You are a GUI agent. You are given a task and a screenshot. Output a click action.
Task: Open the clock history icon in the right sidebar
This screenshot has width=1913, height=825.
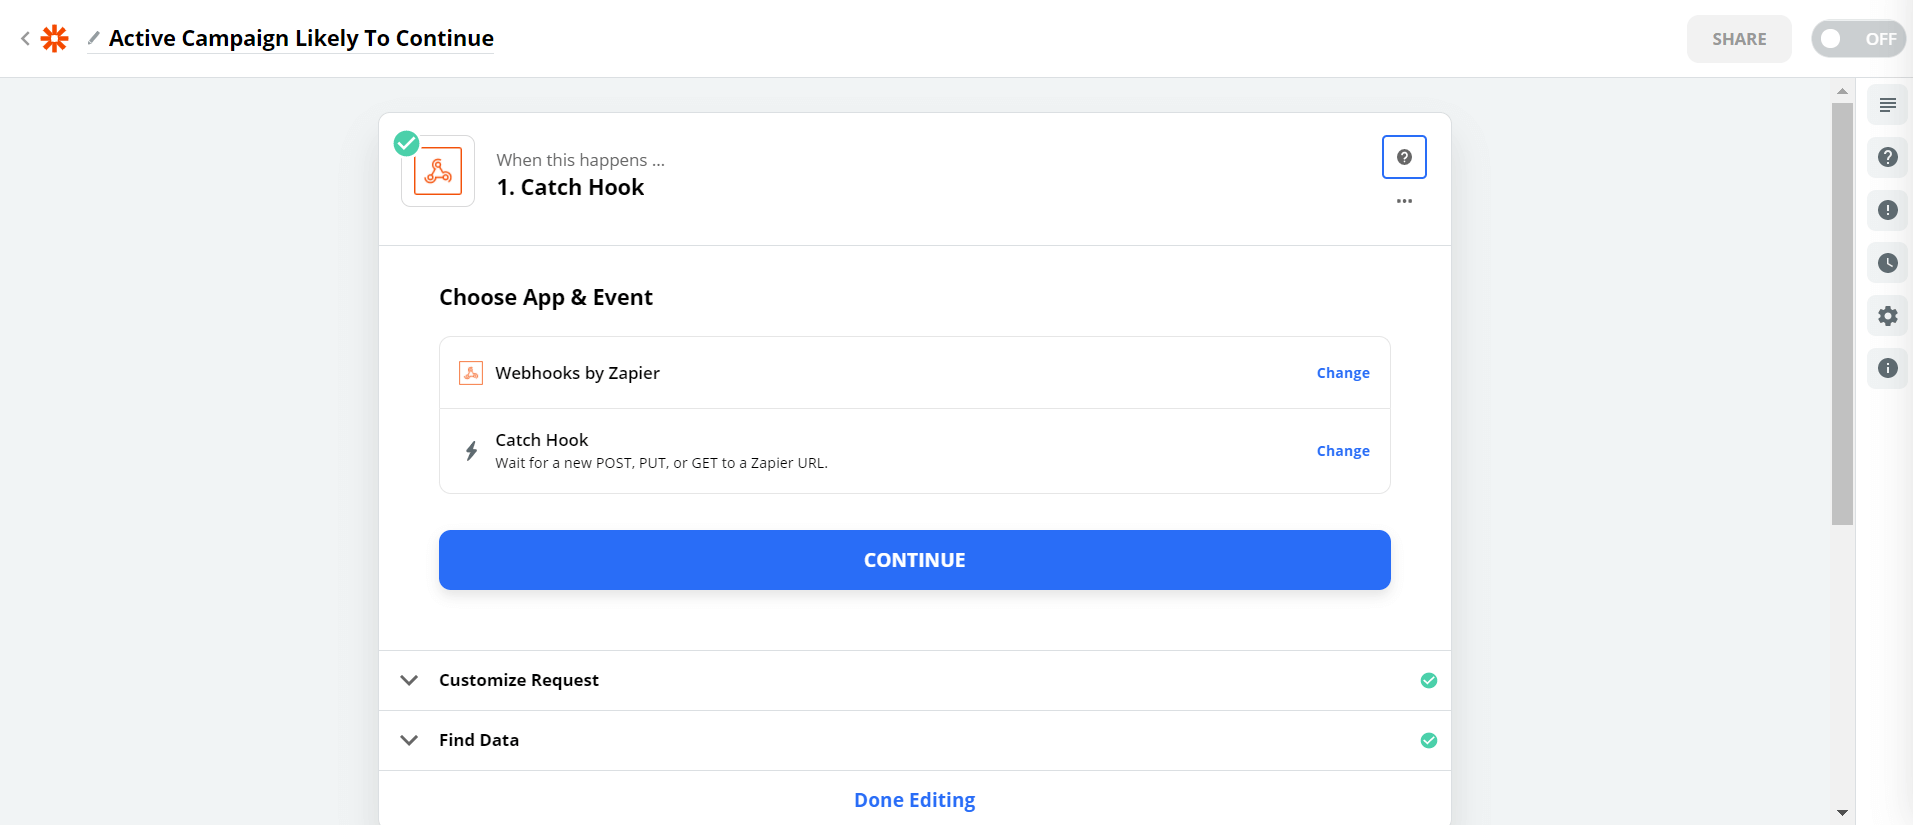[1887, 263]
